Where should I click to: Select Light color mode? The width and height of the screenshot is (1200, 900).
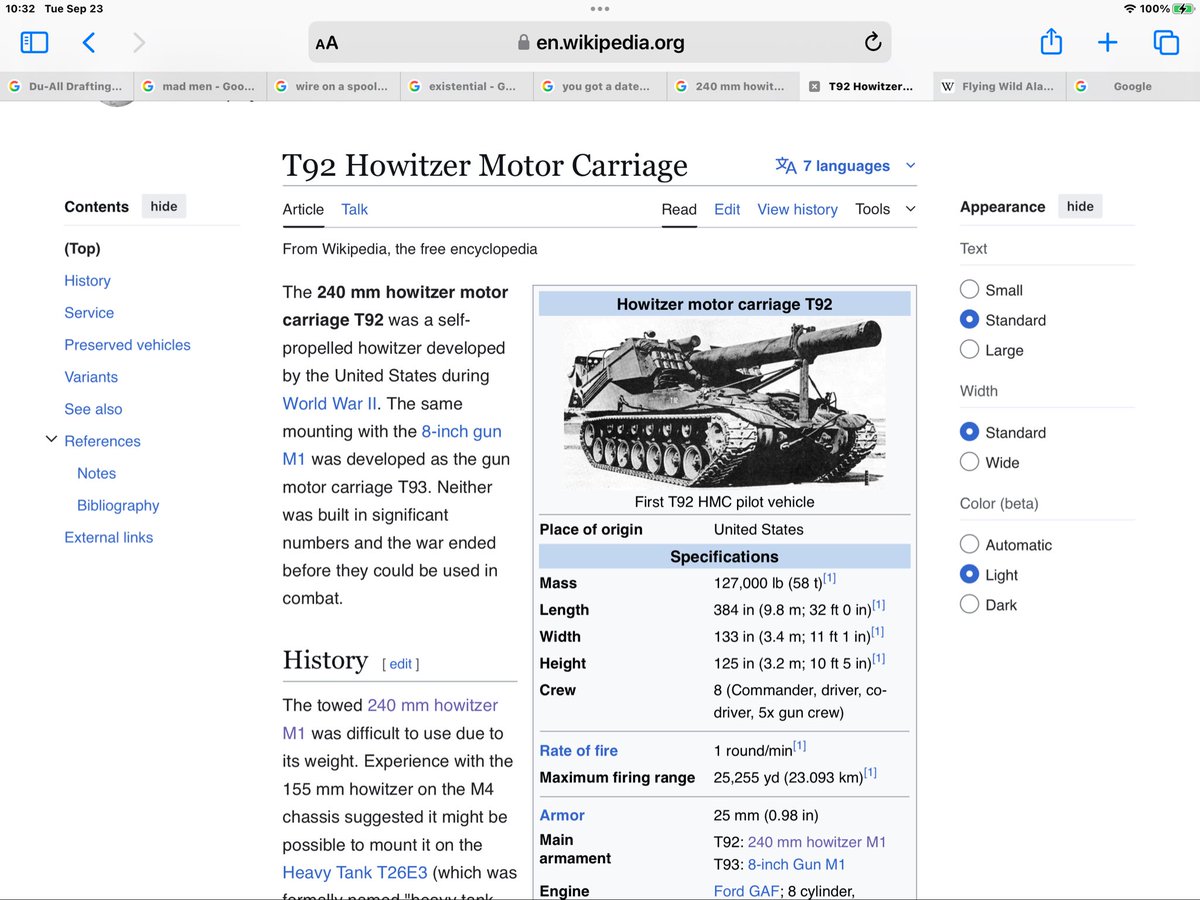[x=969, y=575]
